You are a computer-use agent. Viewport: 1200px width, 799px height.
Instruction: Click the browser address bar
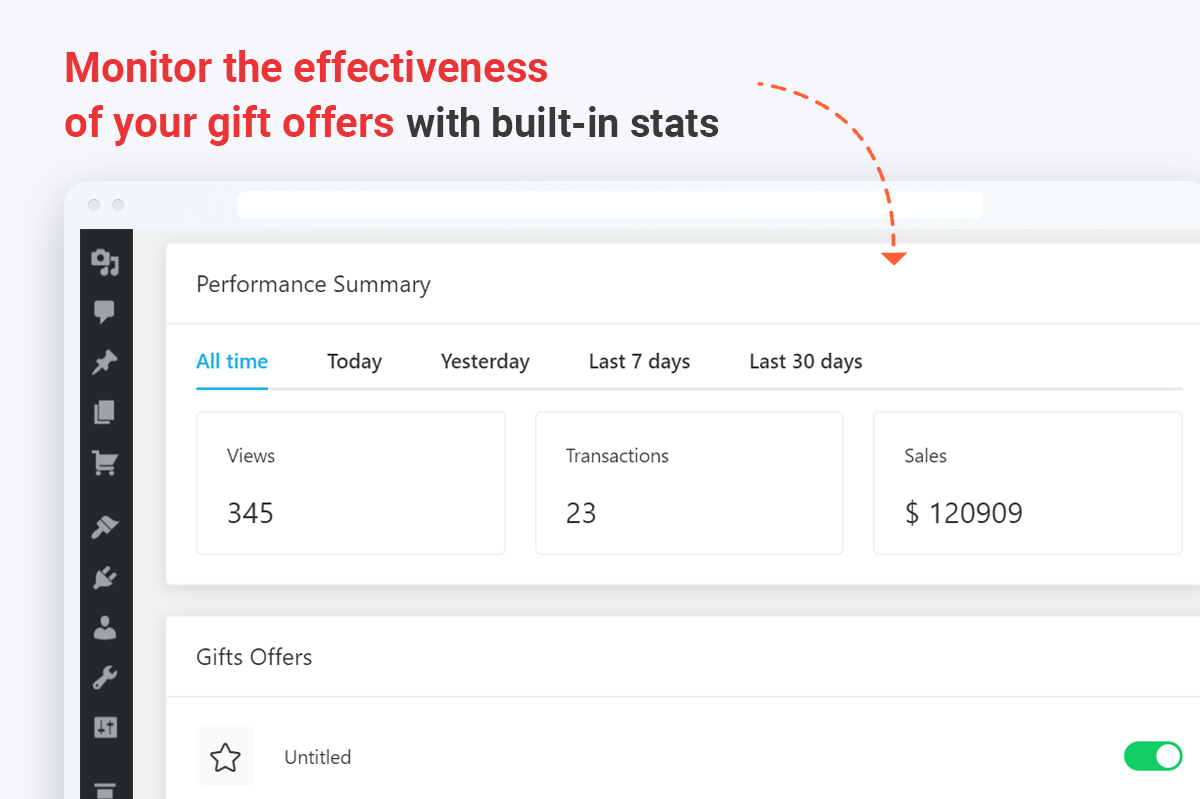(x=610, y=205)
